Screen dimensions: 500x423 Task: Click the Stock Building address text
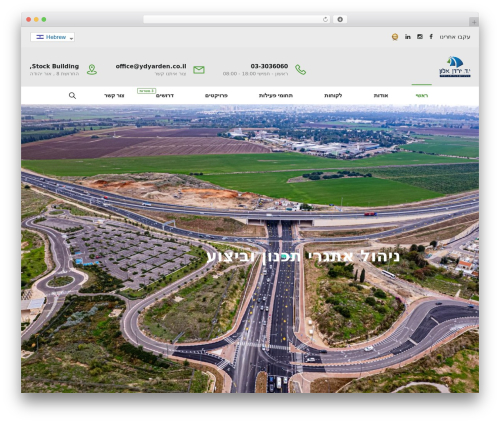55,66
